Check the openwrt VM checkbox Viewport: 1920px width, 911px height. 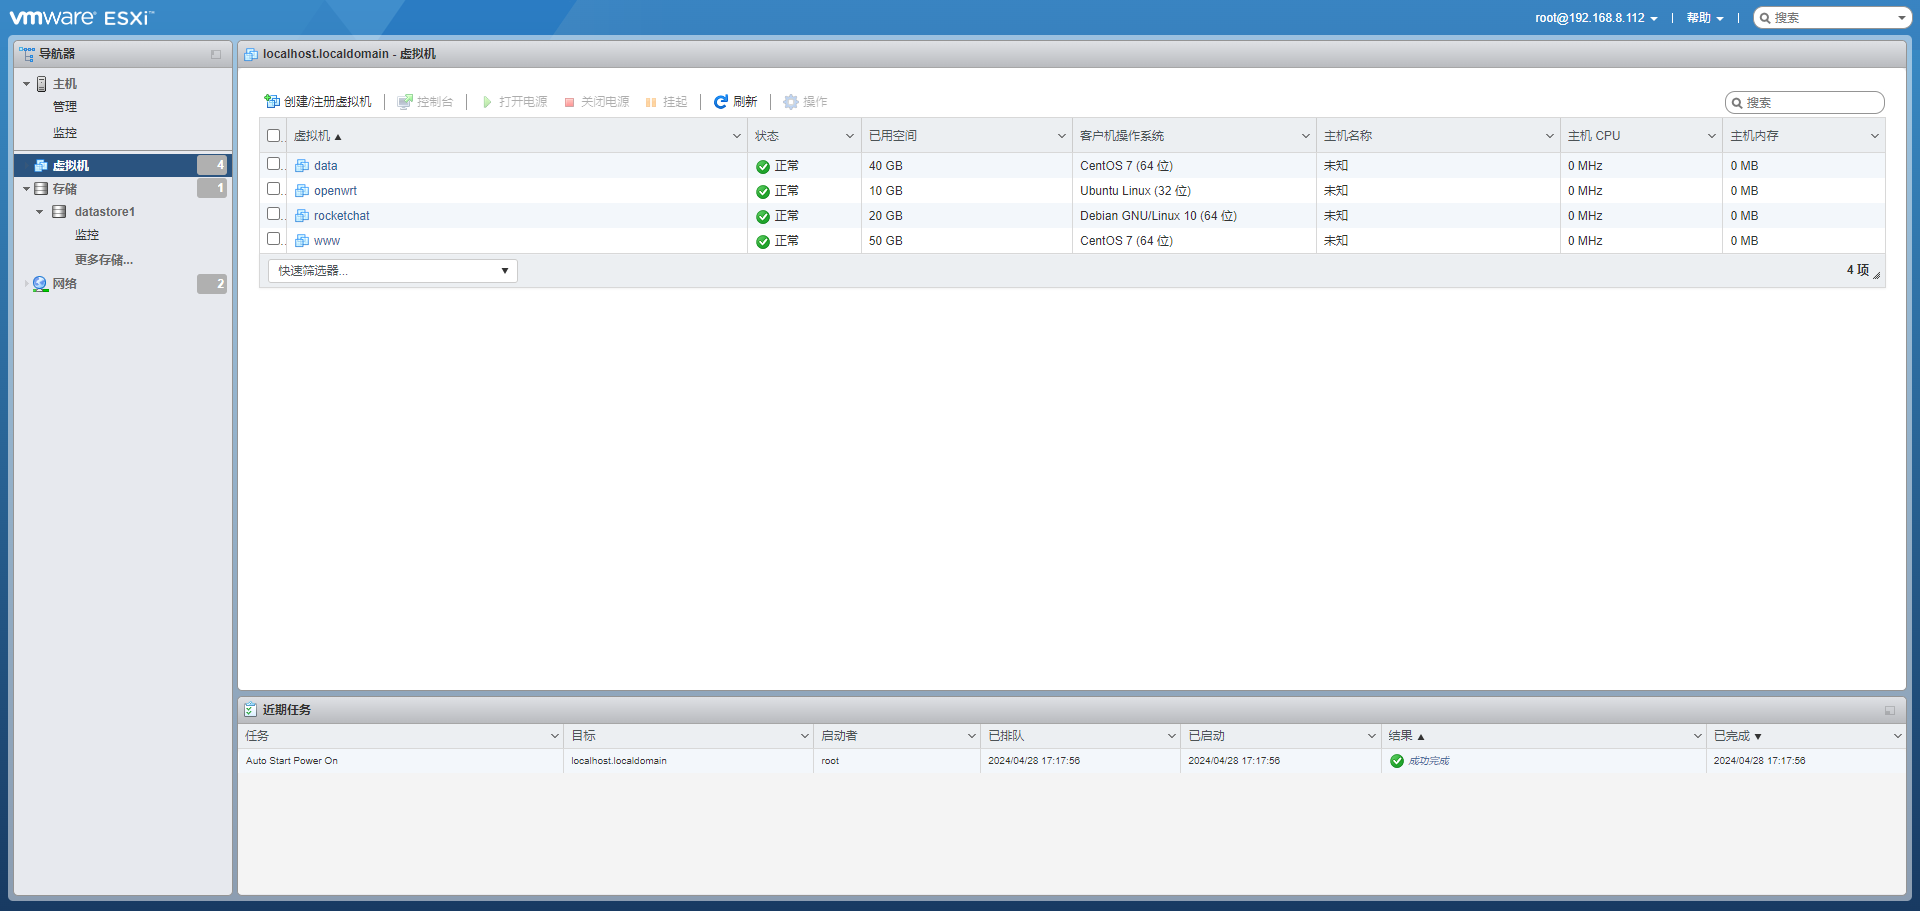coord(274,188)
